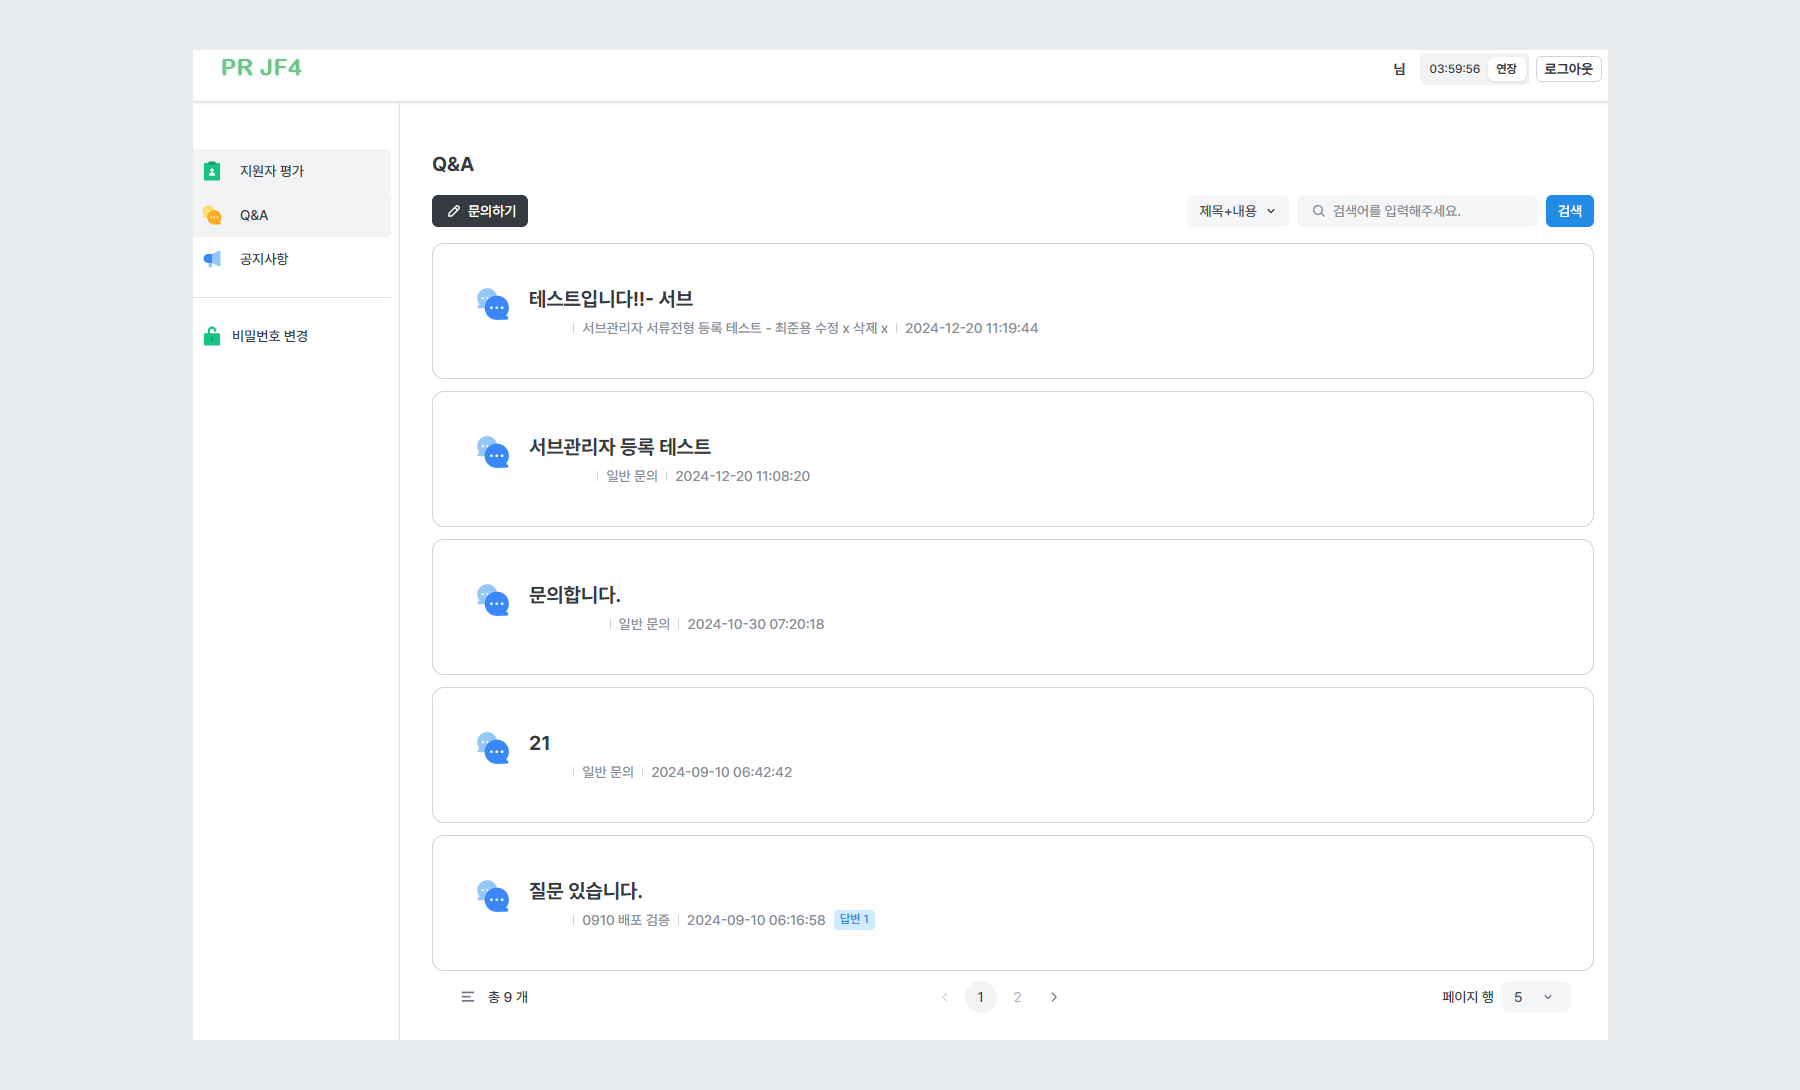
Task: Select 공지사항 in the sidebar menu
Action: 264,258
